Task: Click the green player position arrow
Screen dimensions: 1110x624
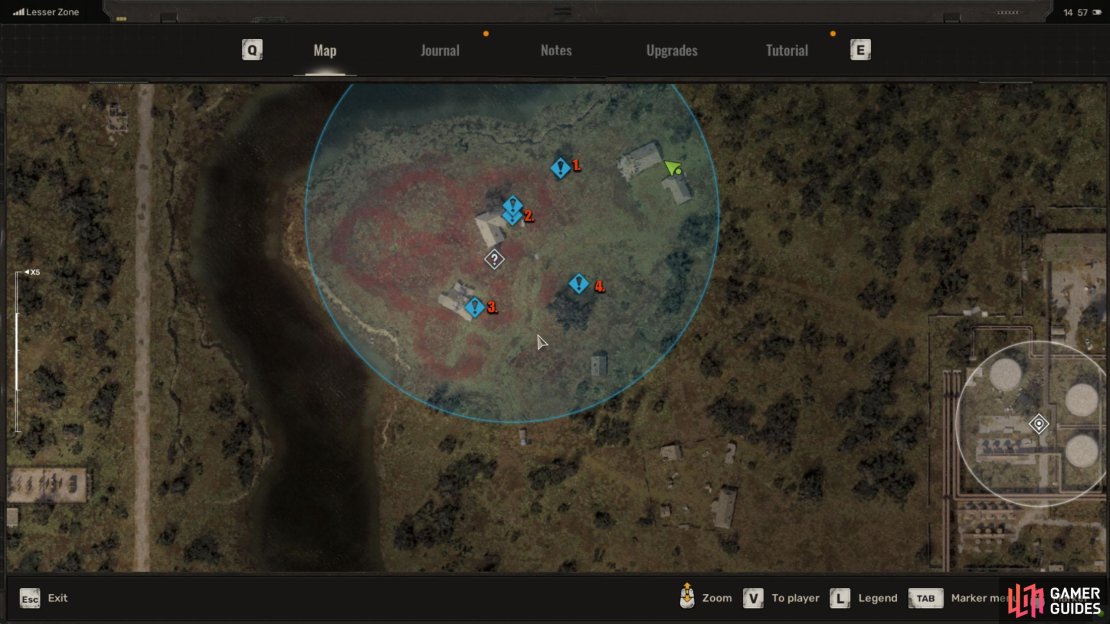Action: [x=673, y=169]
